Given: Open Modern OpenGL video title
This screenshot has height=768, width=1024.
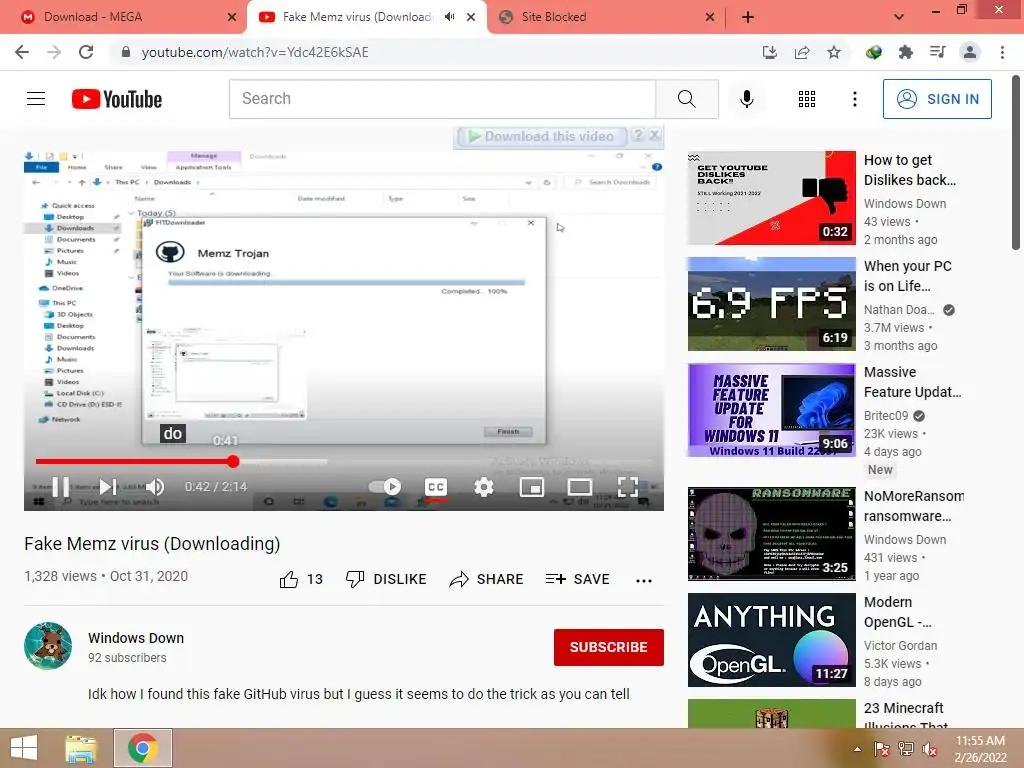Looking at the screenshot, I should pyautogui.click(x=898, y=612).
